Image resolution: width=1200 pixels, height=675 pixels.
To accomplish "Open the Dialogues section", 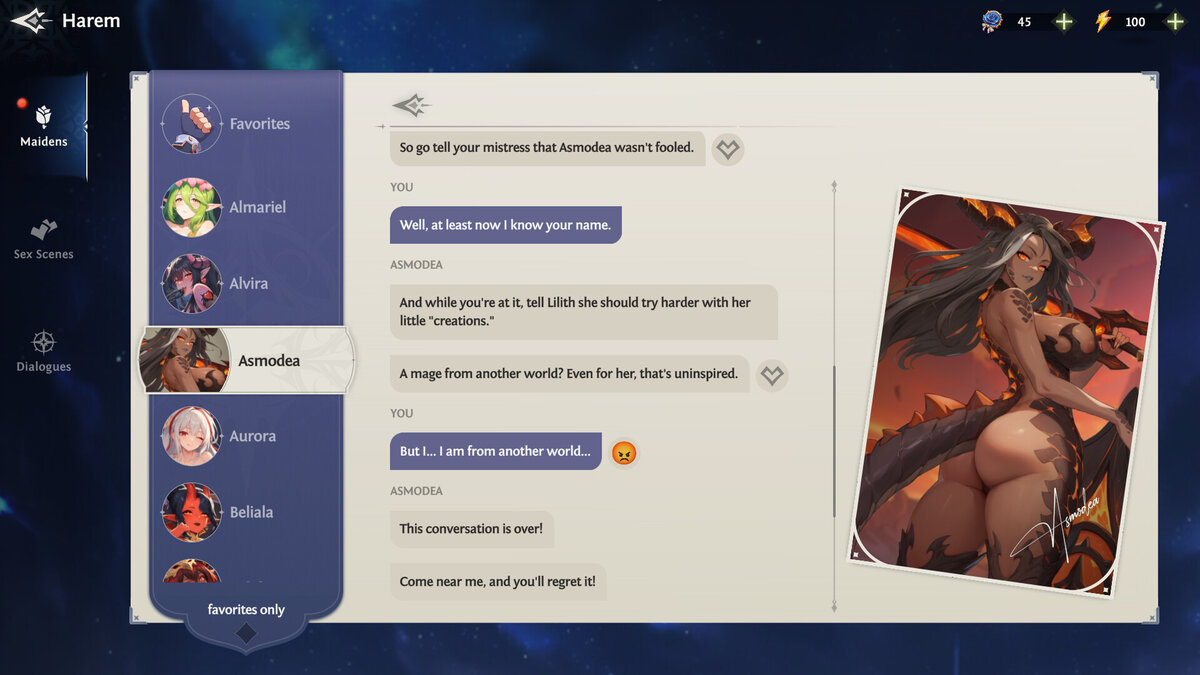I will click(x=44, y=351).
